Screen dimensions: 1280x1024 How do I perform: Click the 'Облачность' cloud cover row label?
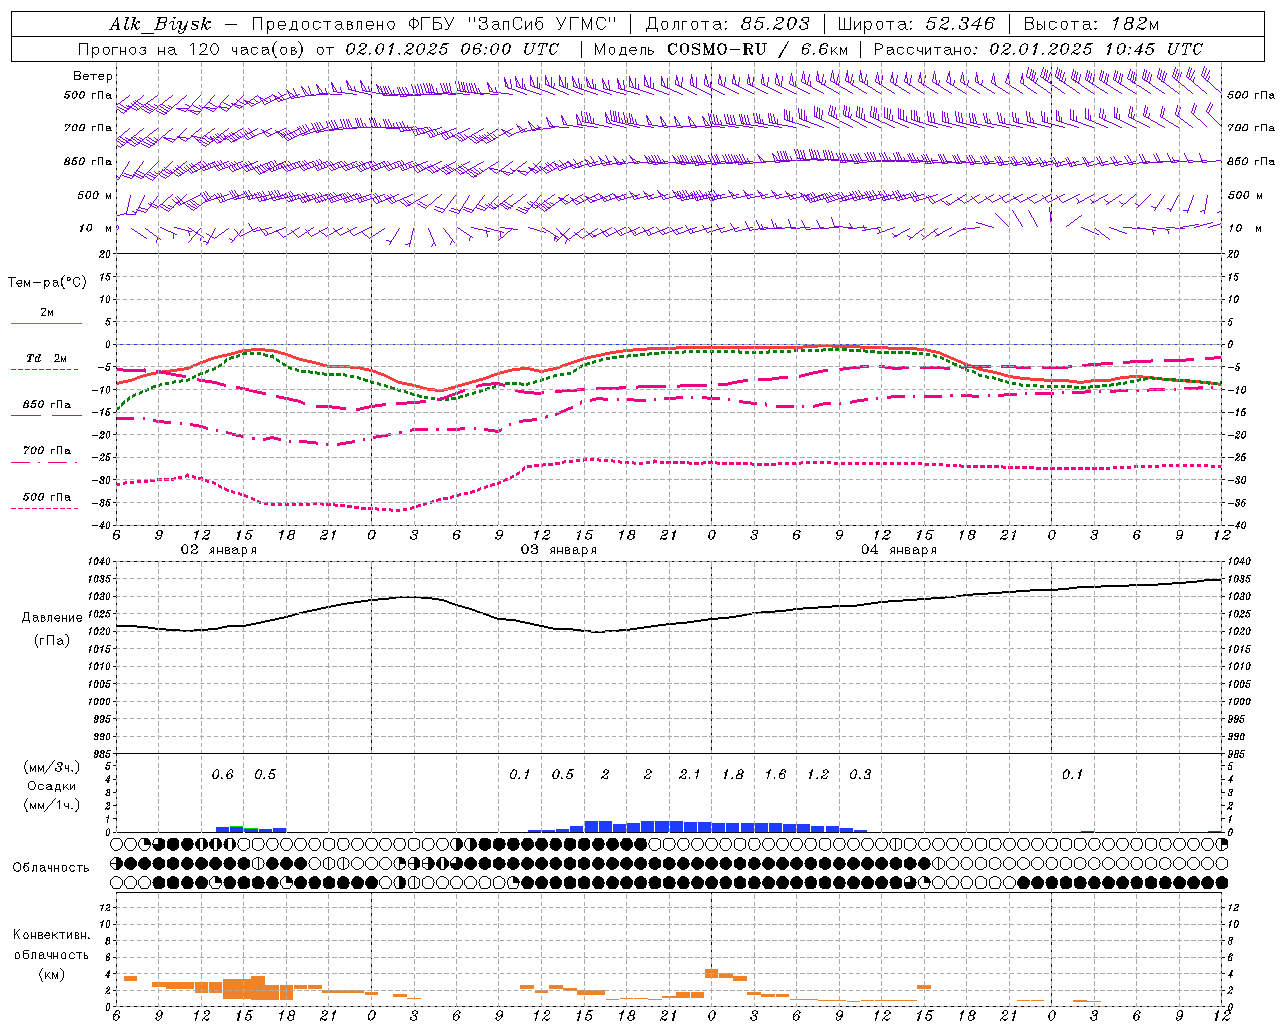point(51,868)
